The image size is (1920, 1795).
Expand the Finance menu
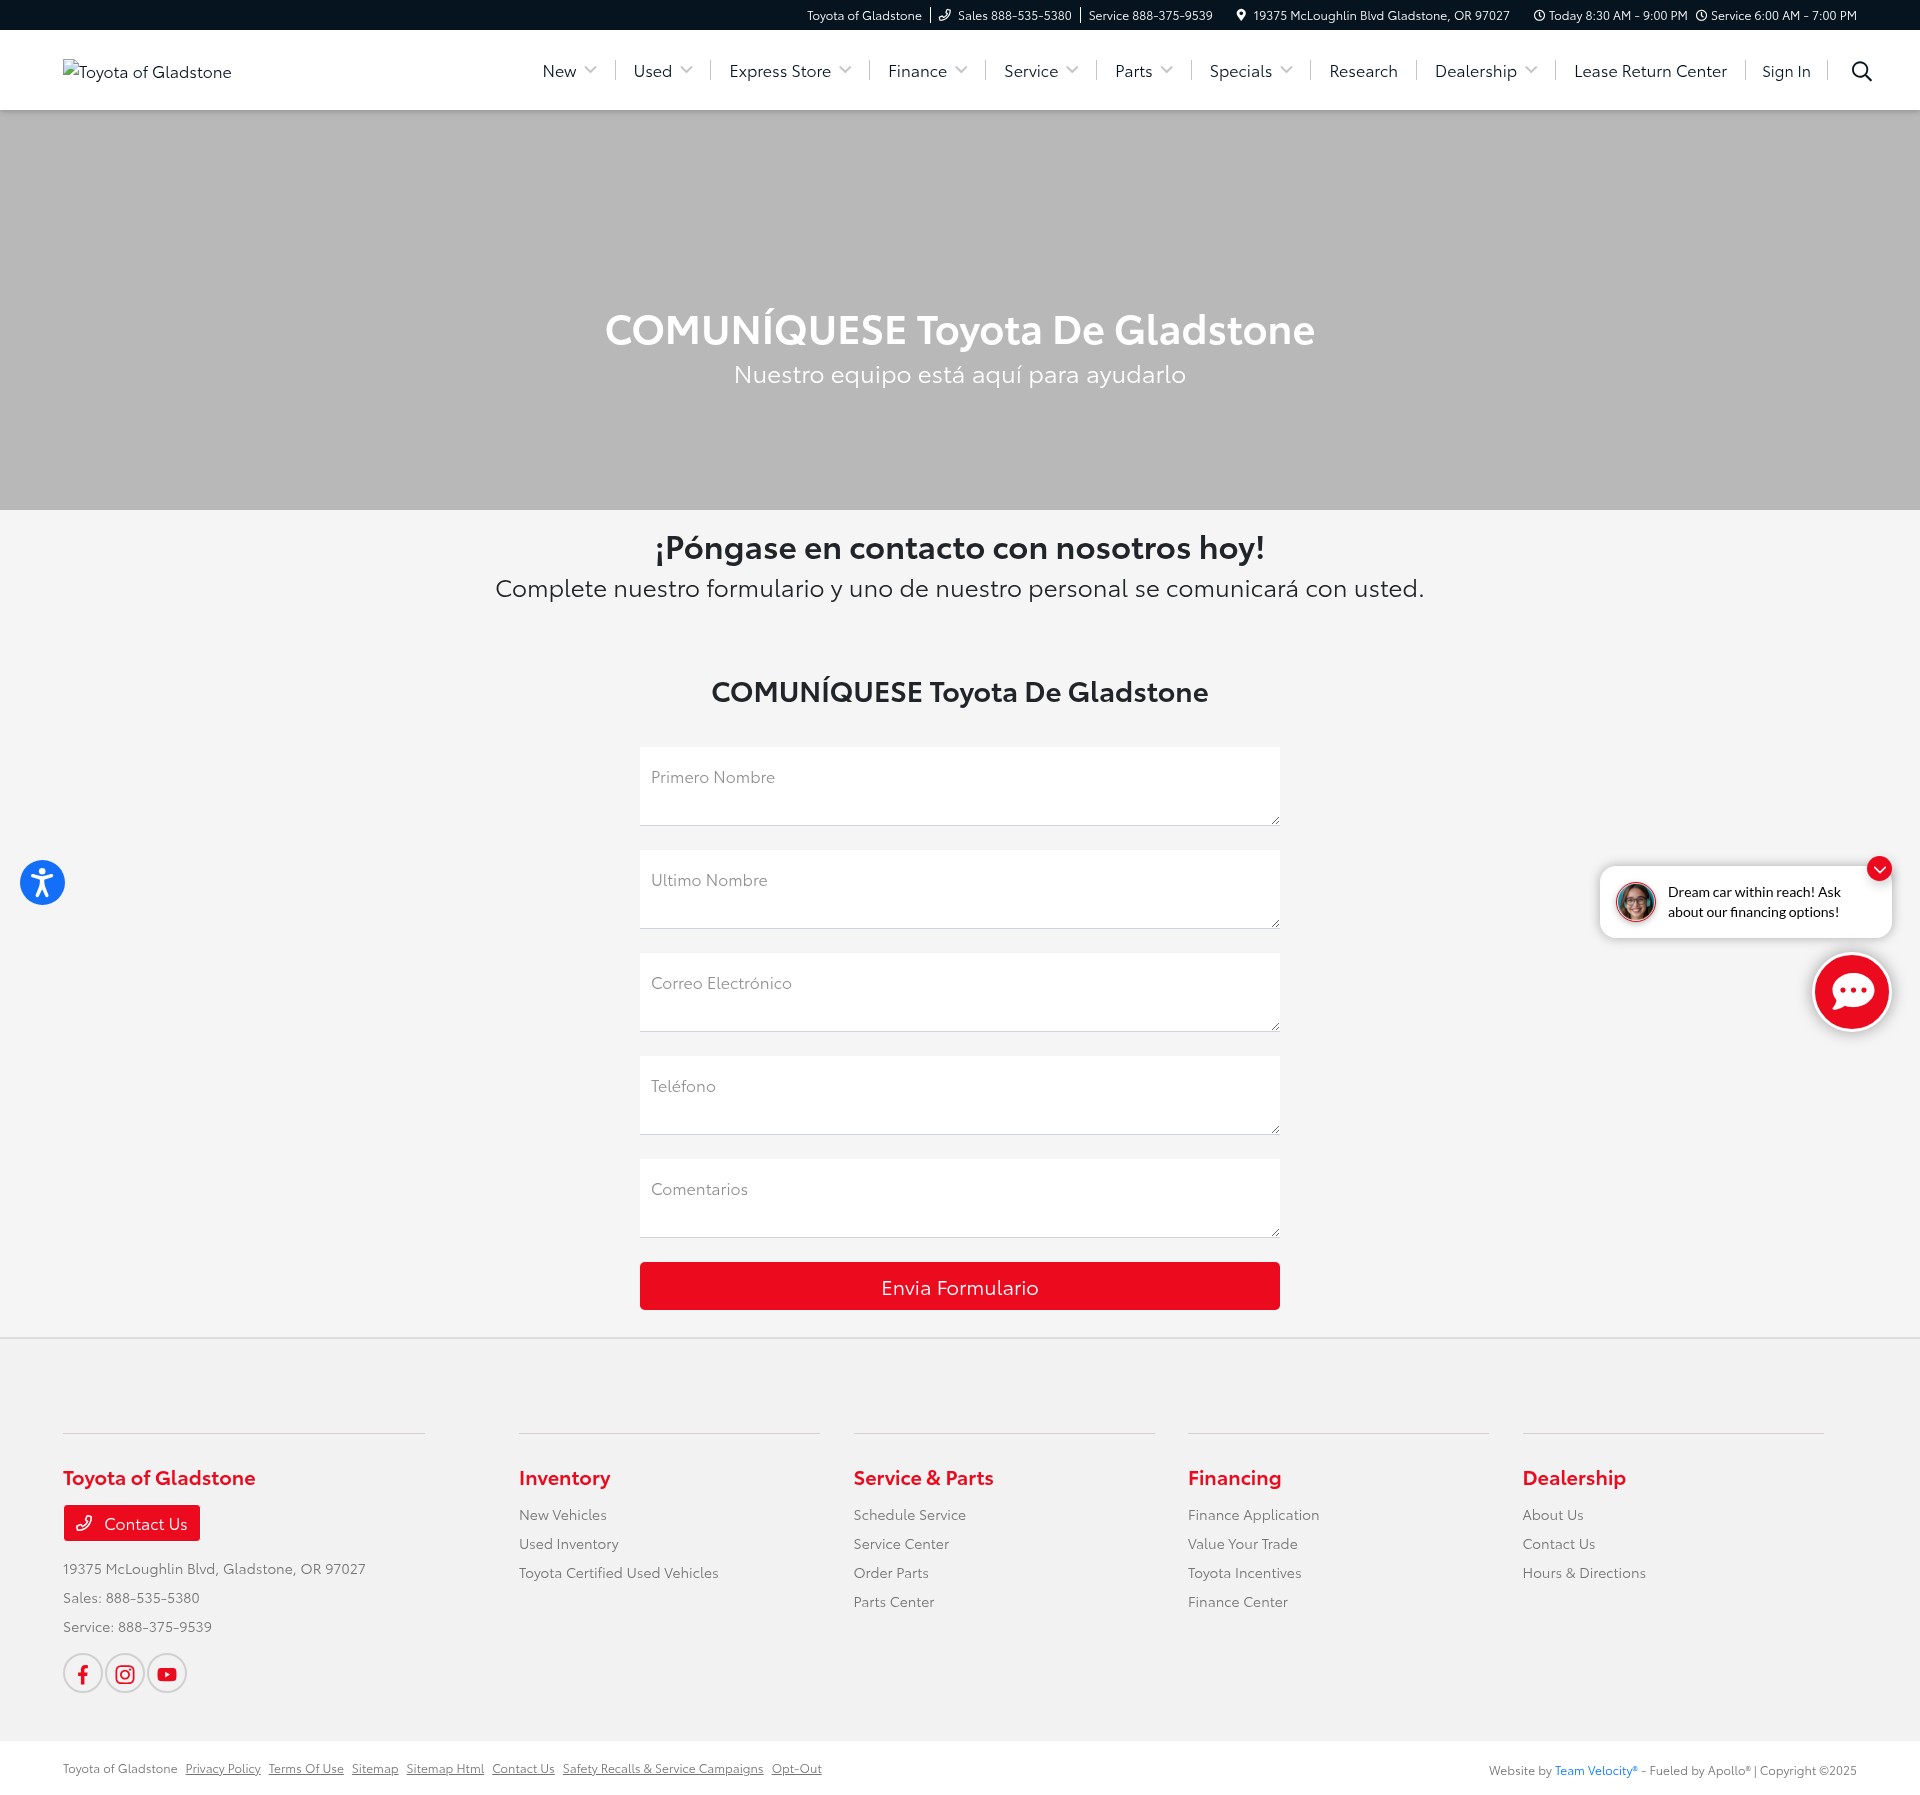coord(927,71)
